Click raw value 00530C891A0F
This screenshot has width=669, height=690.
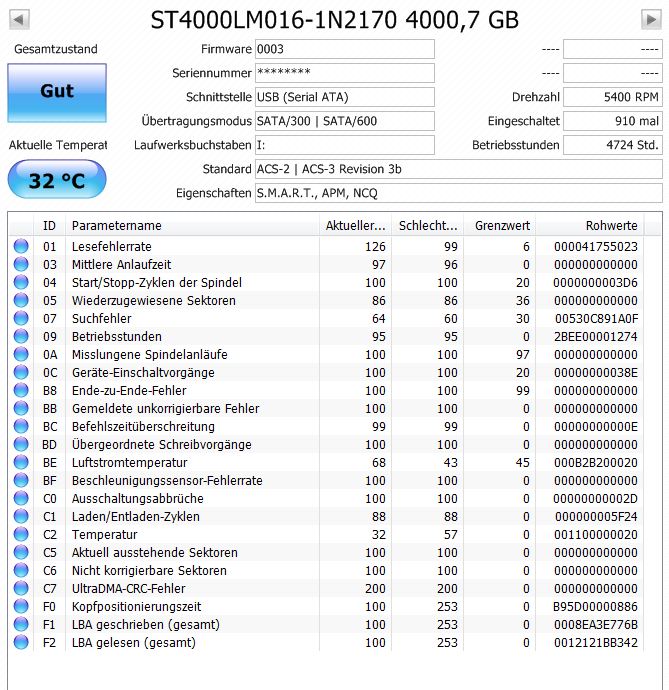(x=596, y=319)
